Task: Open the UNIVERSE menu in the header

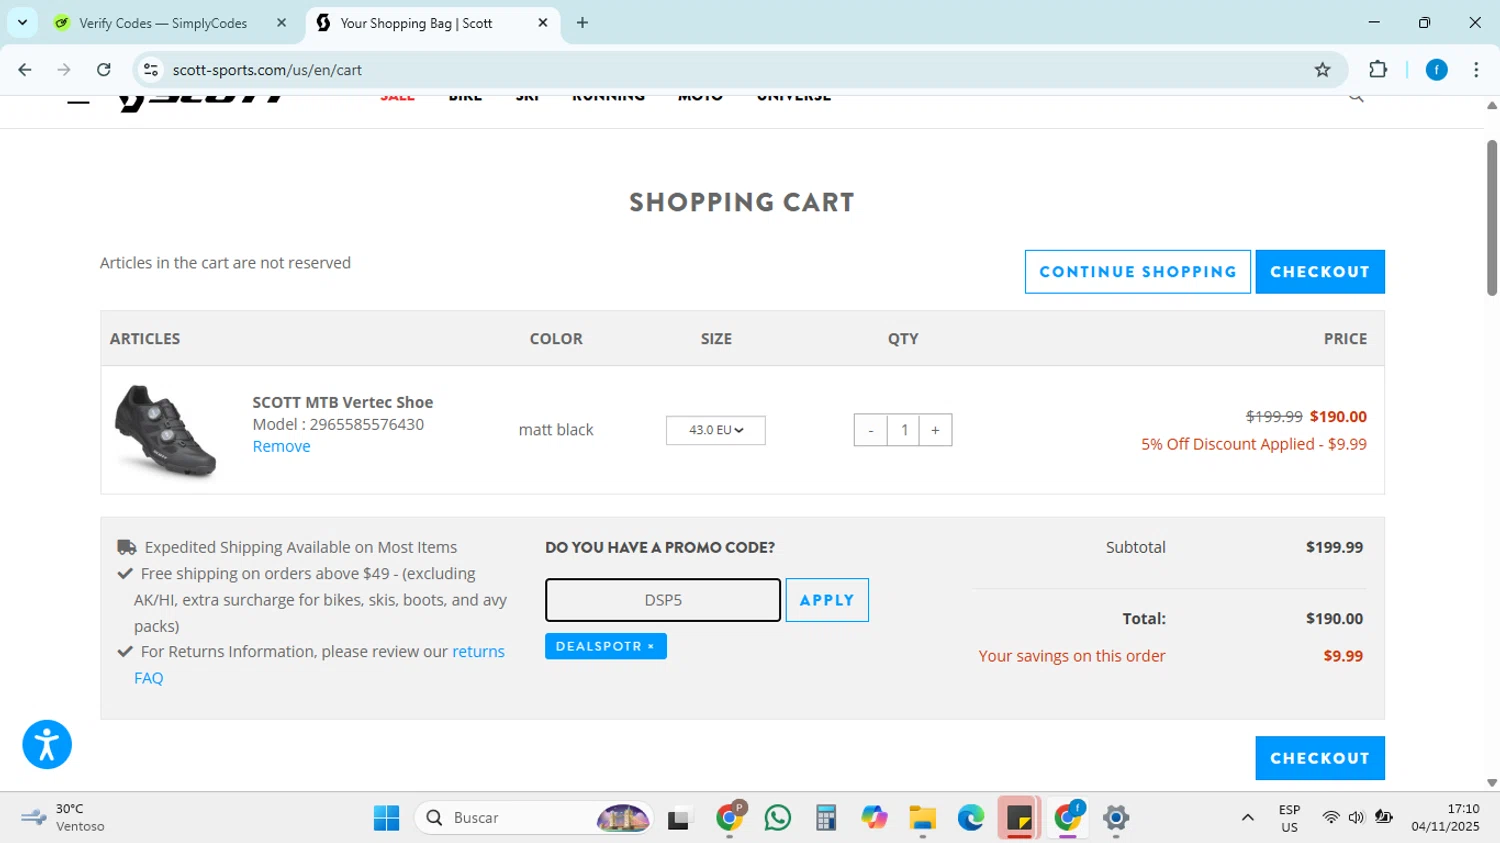Action: click(794, 98)
